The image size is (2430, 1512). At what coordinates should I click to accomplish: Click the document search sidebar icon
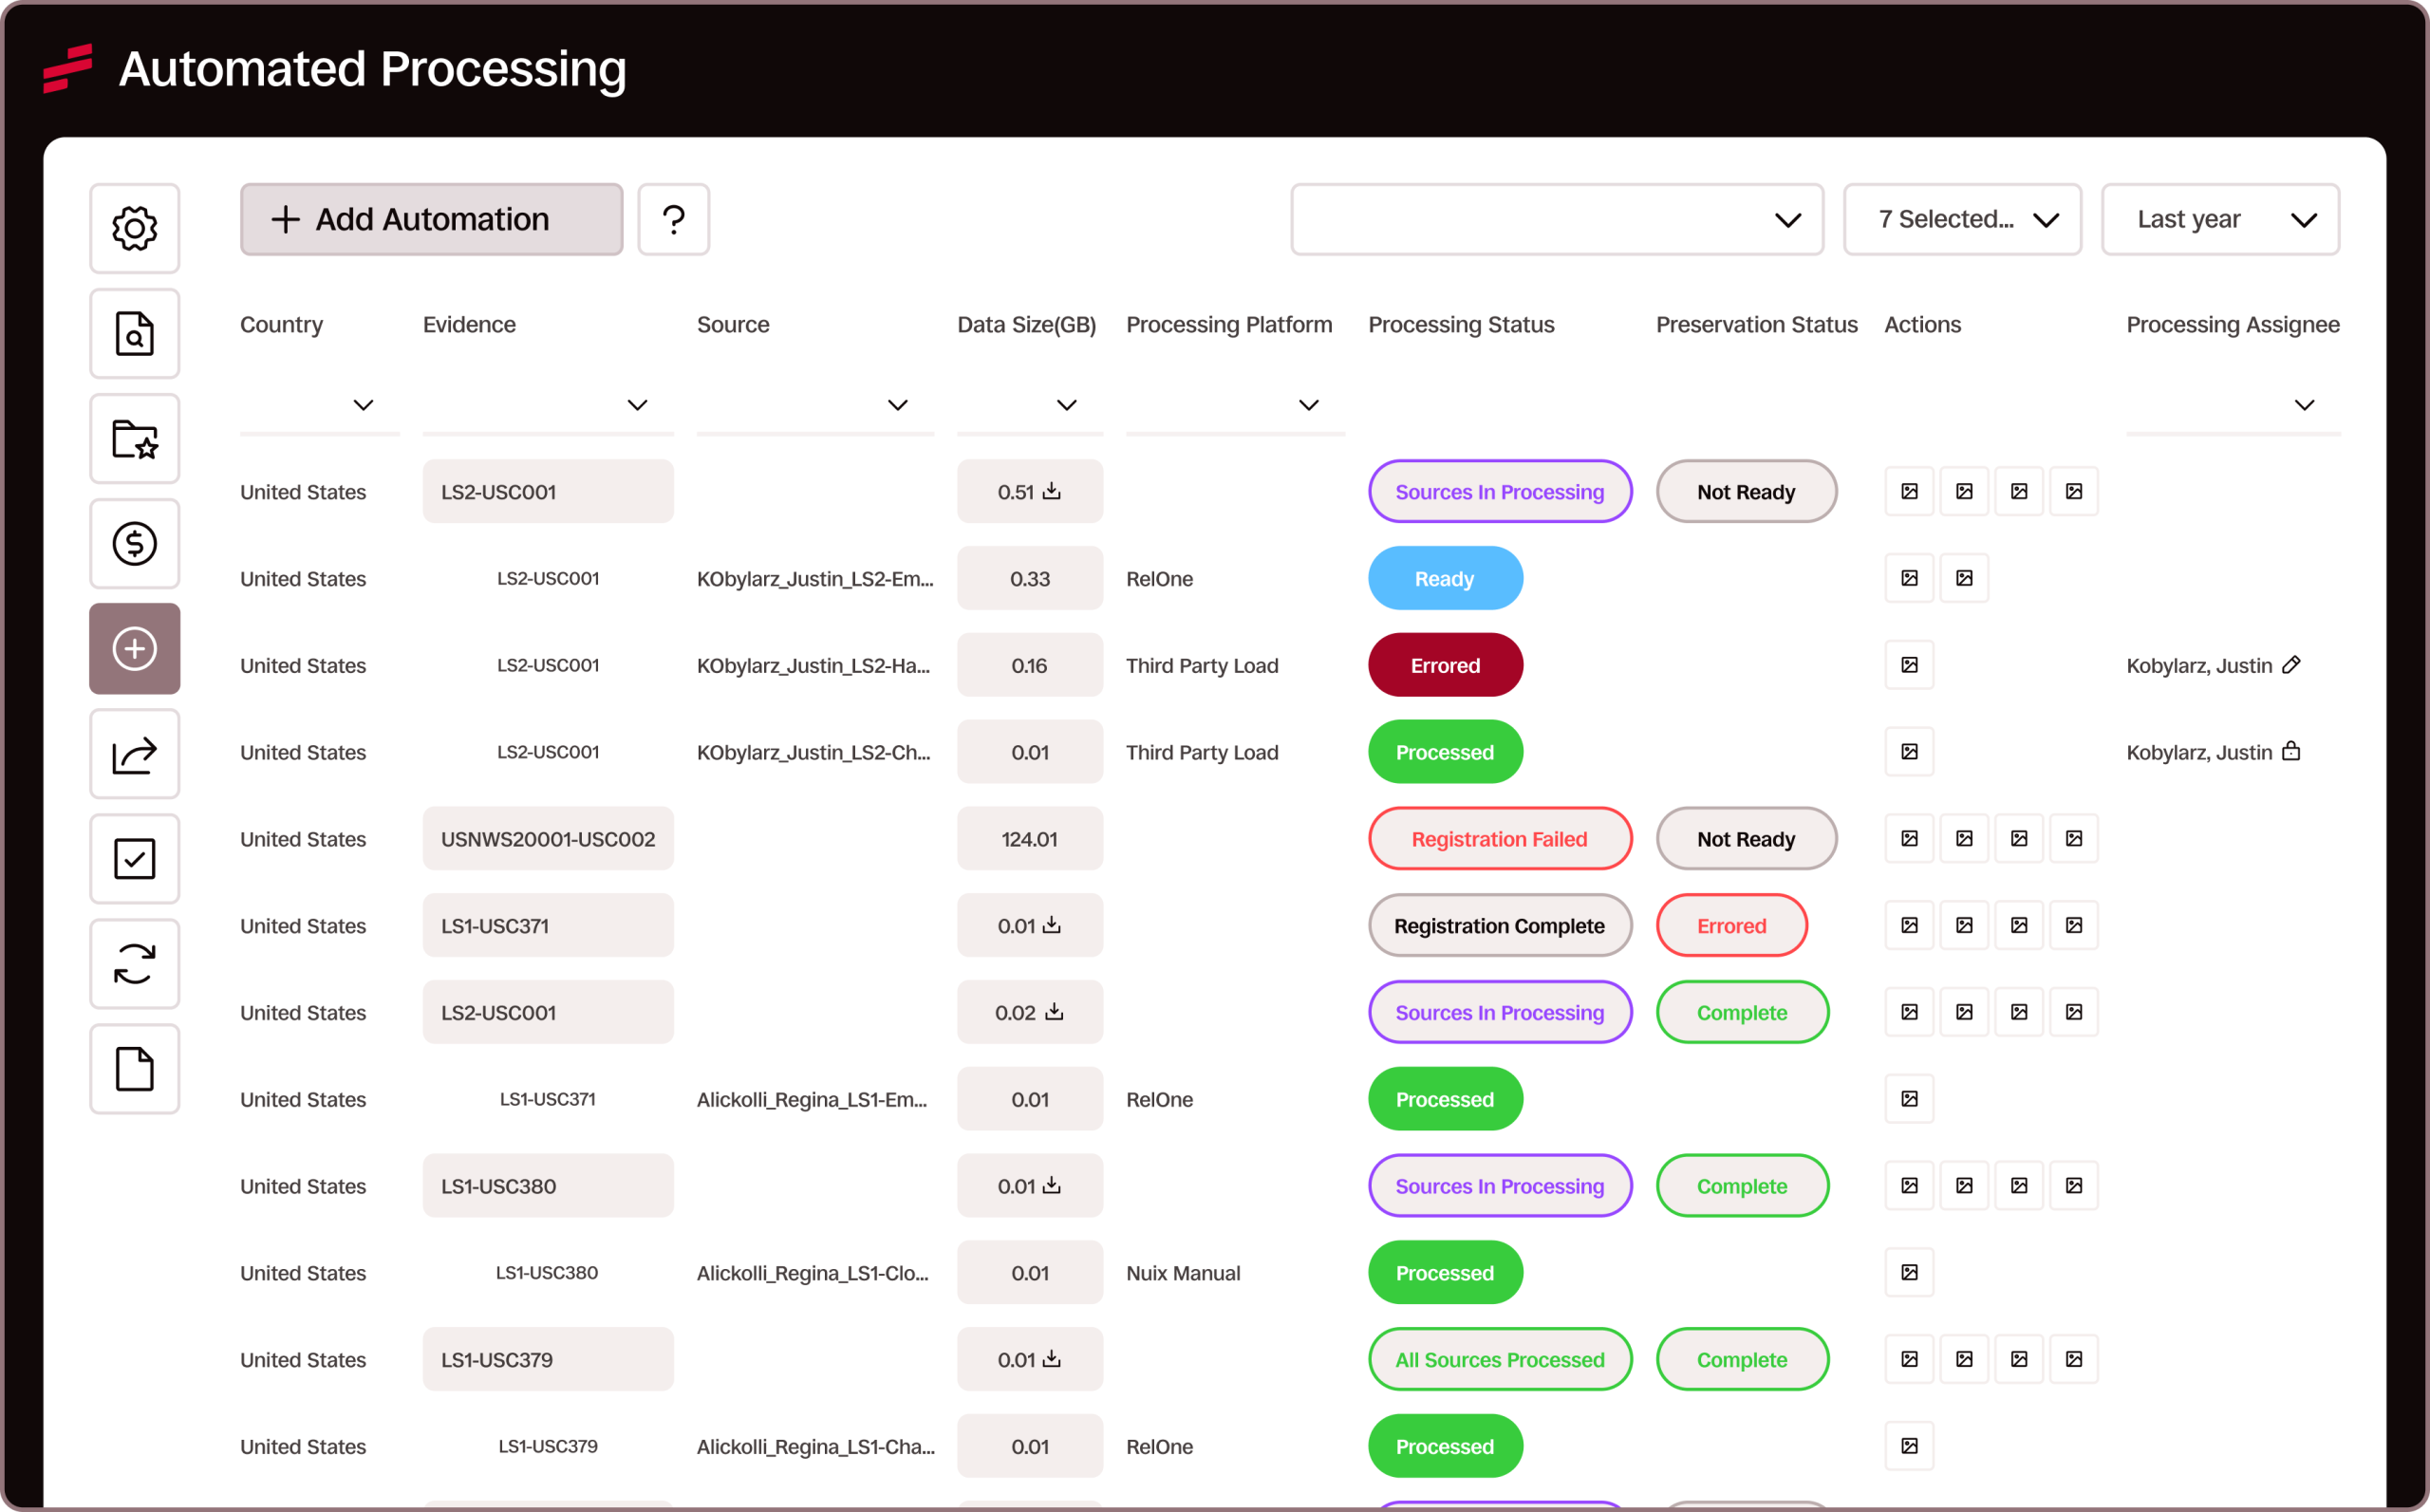(134, 333)
